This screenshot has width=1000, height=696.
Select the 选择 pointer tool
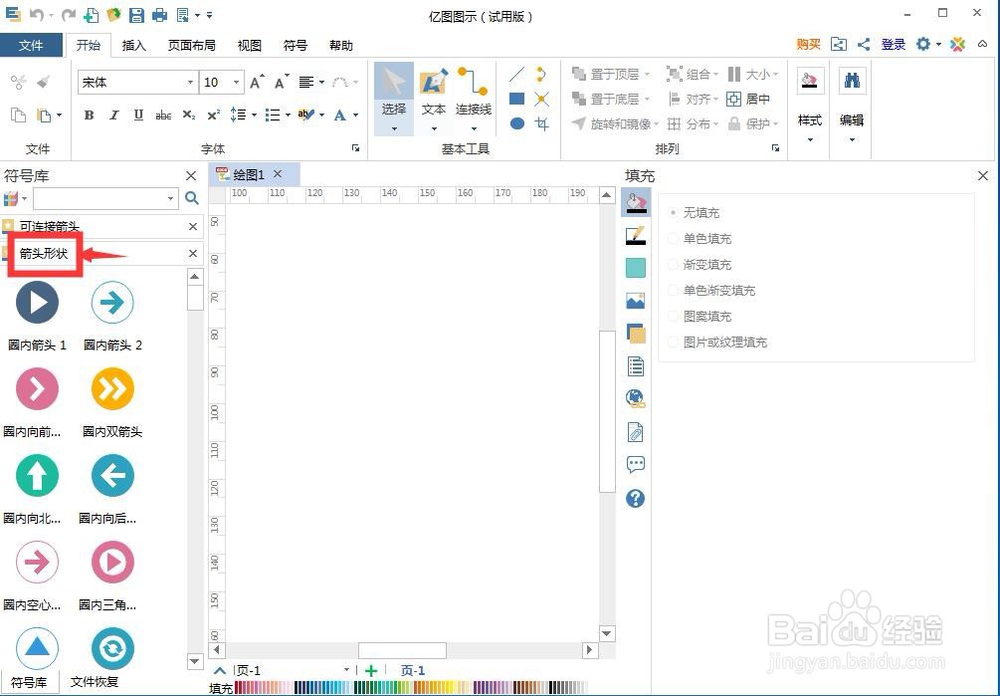[x=393, y=99]
